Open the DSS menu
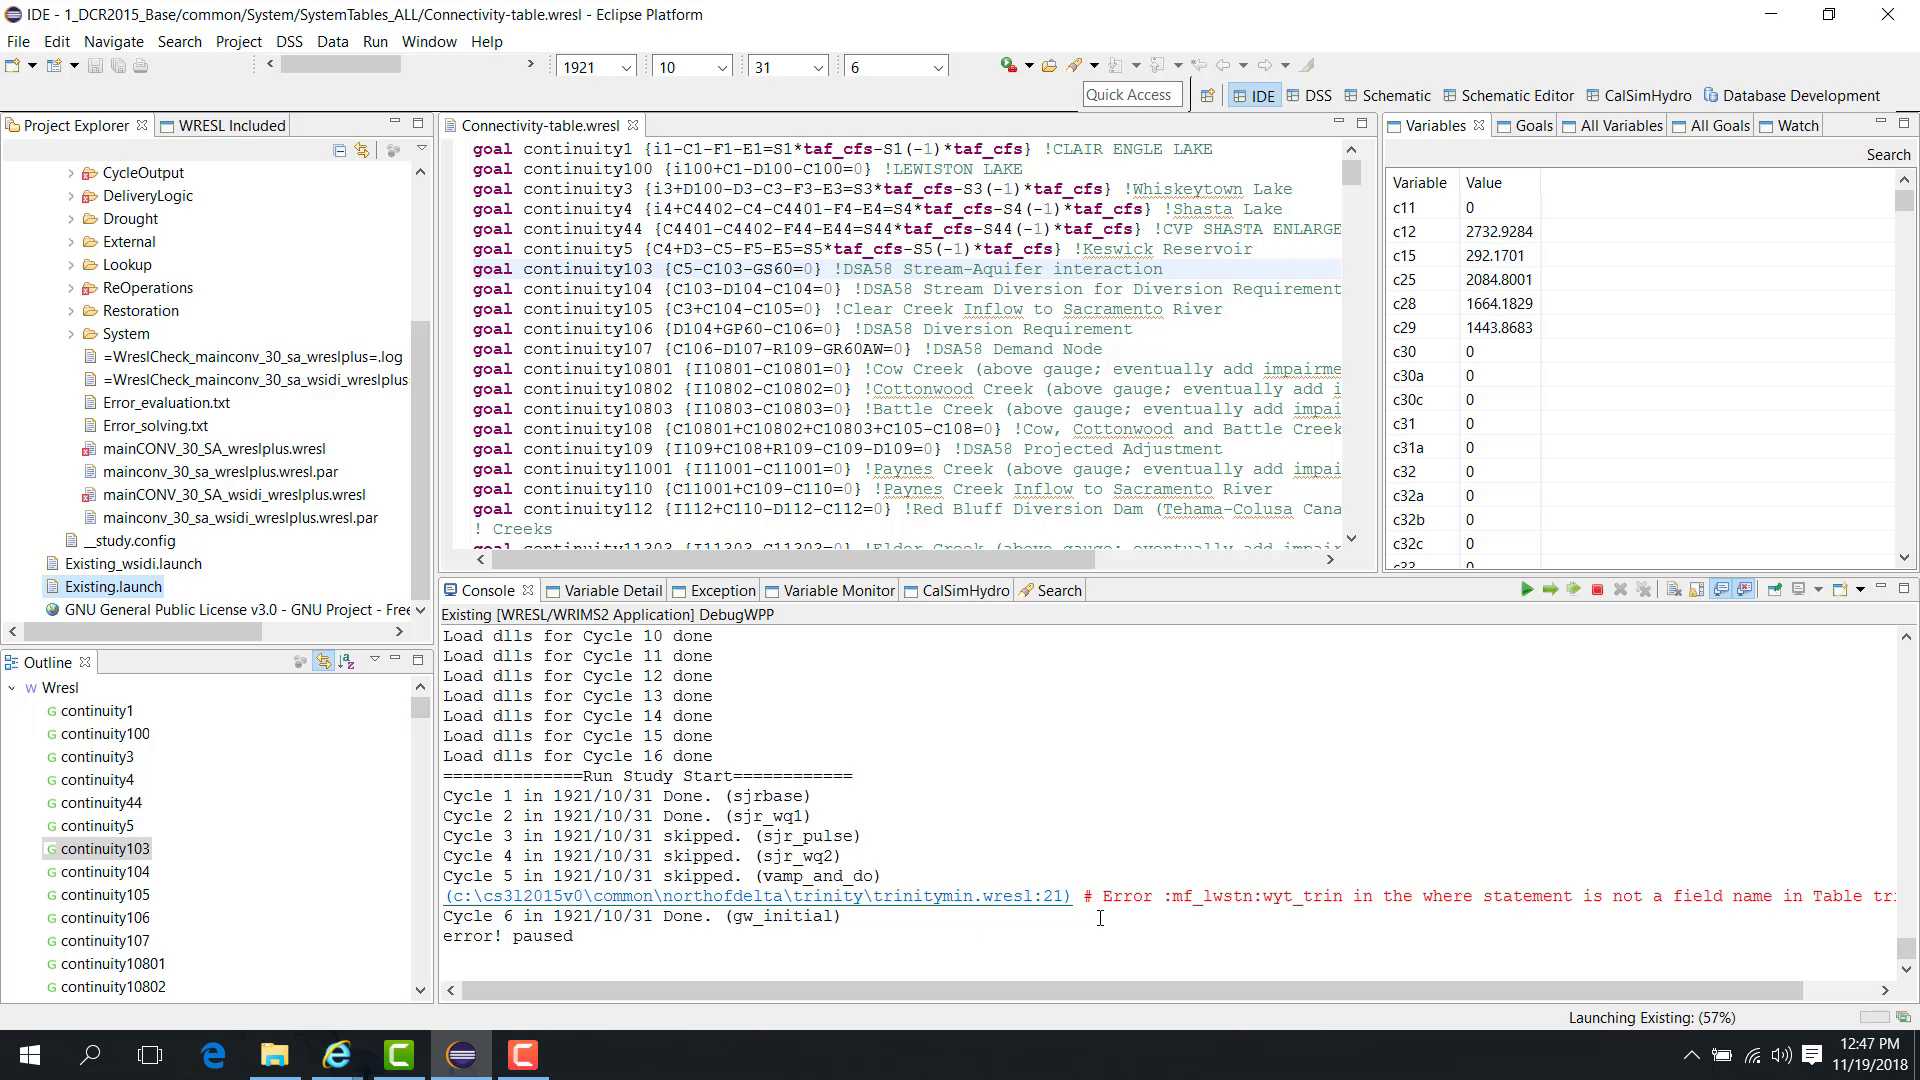 point(289,41)
